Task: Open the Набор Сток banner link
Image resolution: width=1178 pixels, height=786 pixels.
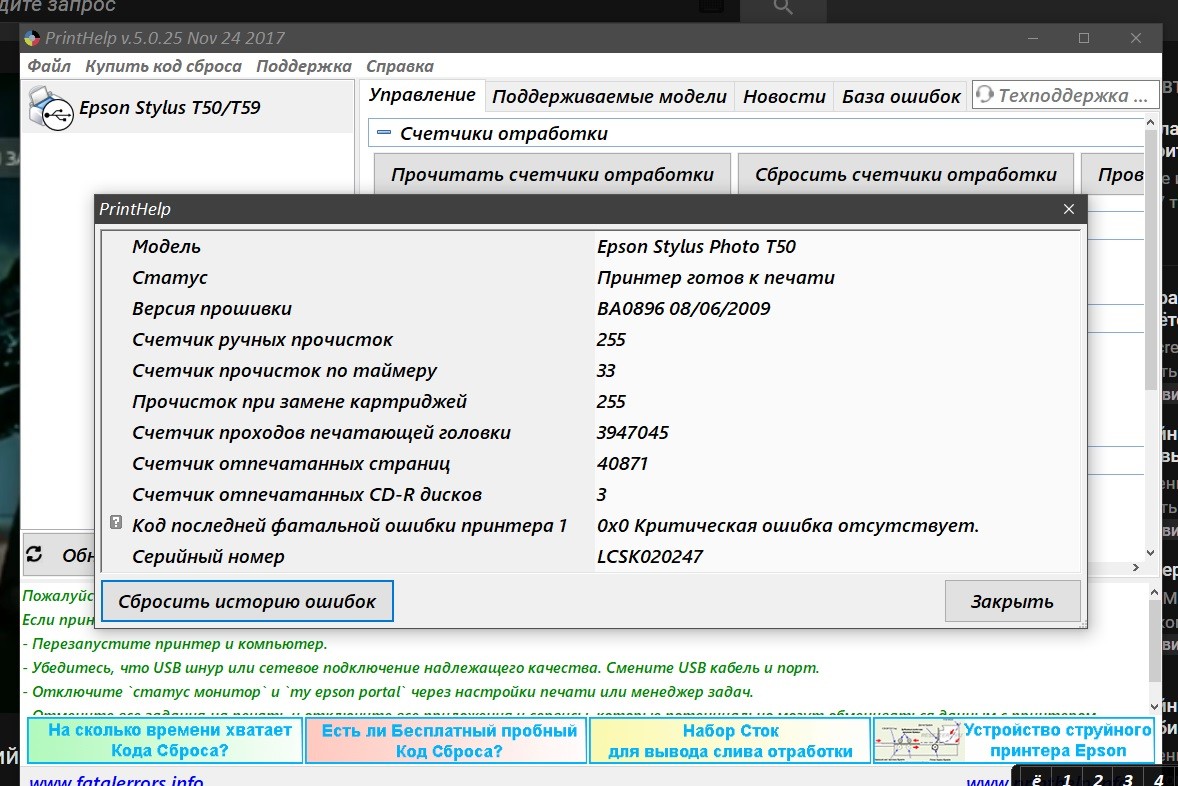Action: coord(730,741)
